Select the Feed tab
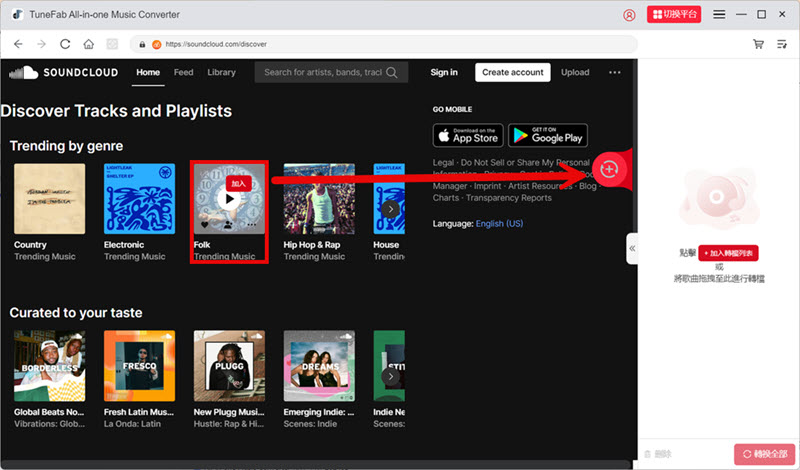 pos(183,72)
